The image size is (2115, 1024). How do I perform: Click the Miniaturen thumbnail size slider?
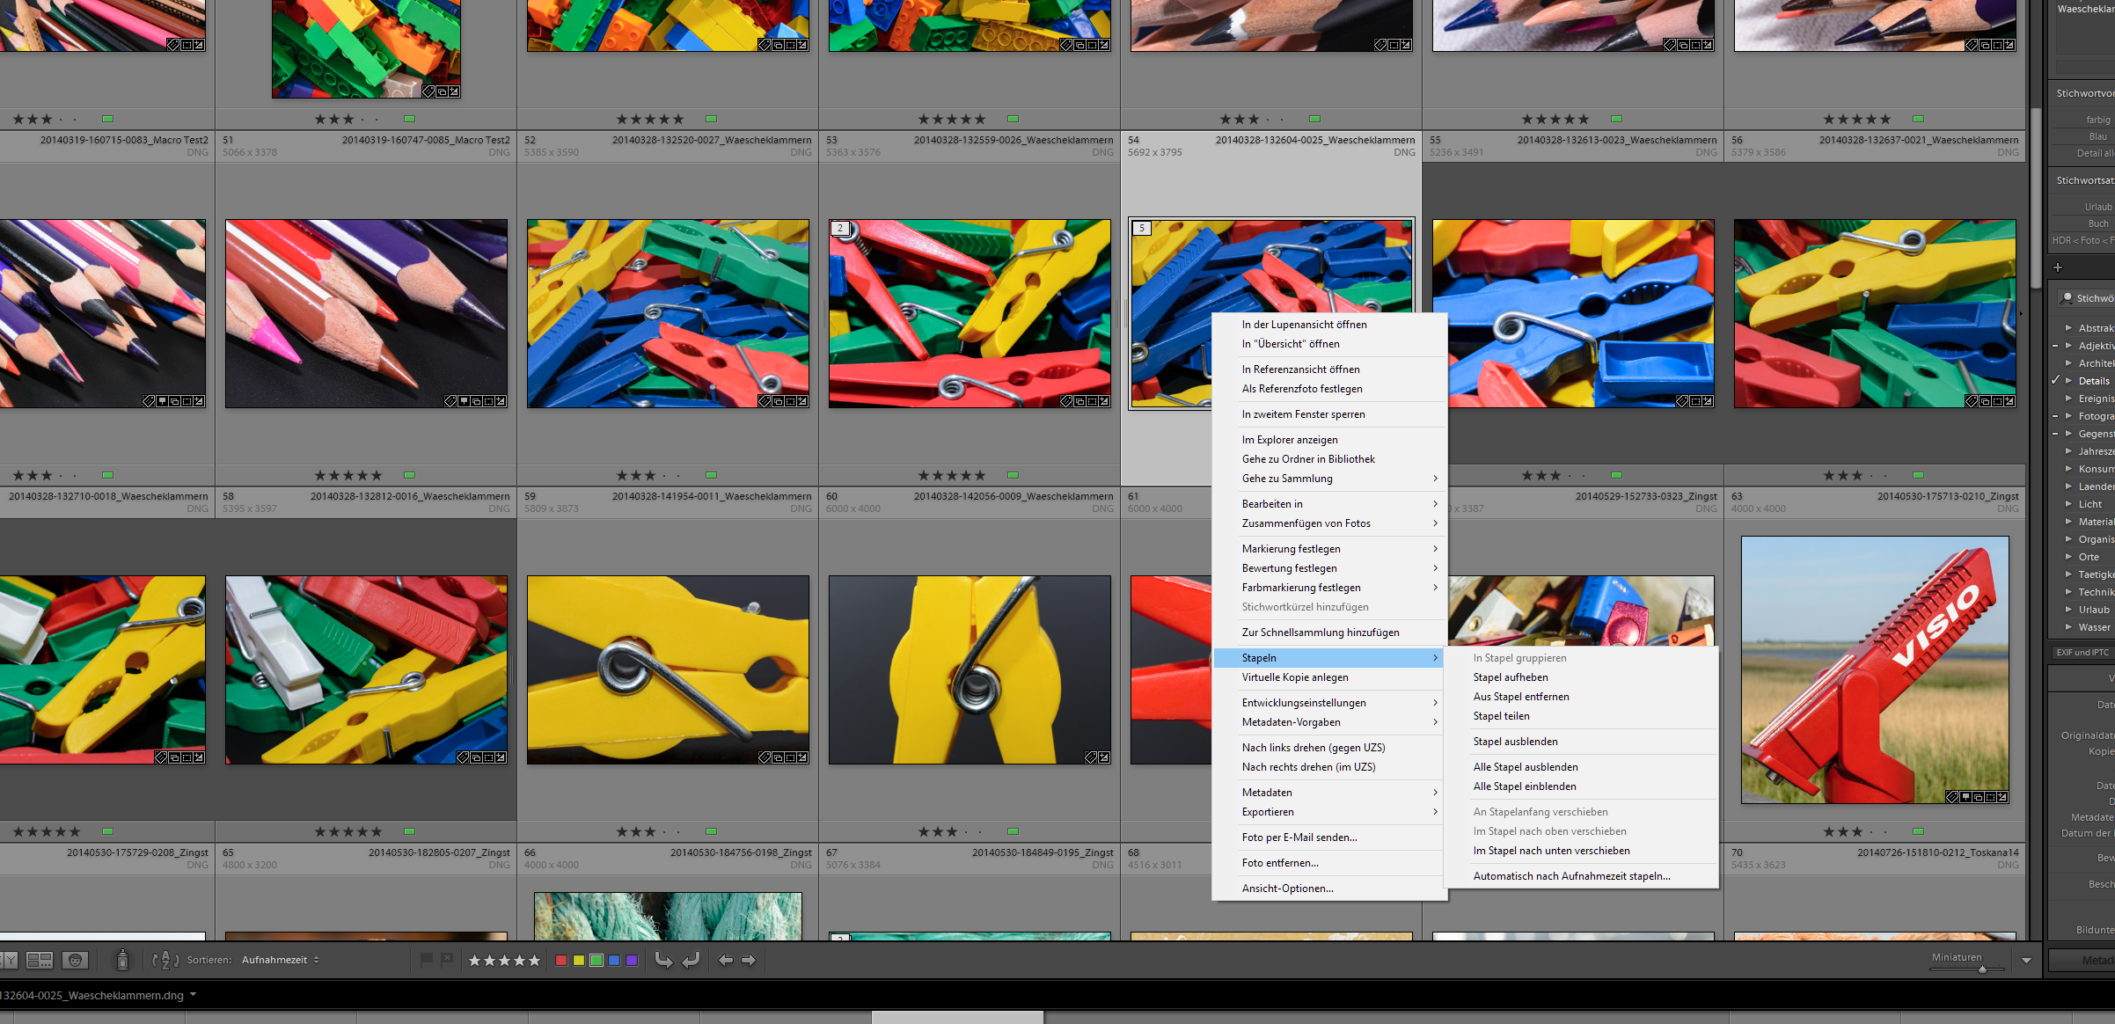(x=1969, y=969)
